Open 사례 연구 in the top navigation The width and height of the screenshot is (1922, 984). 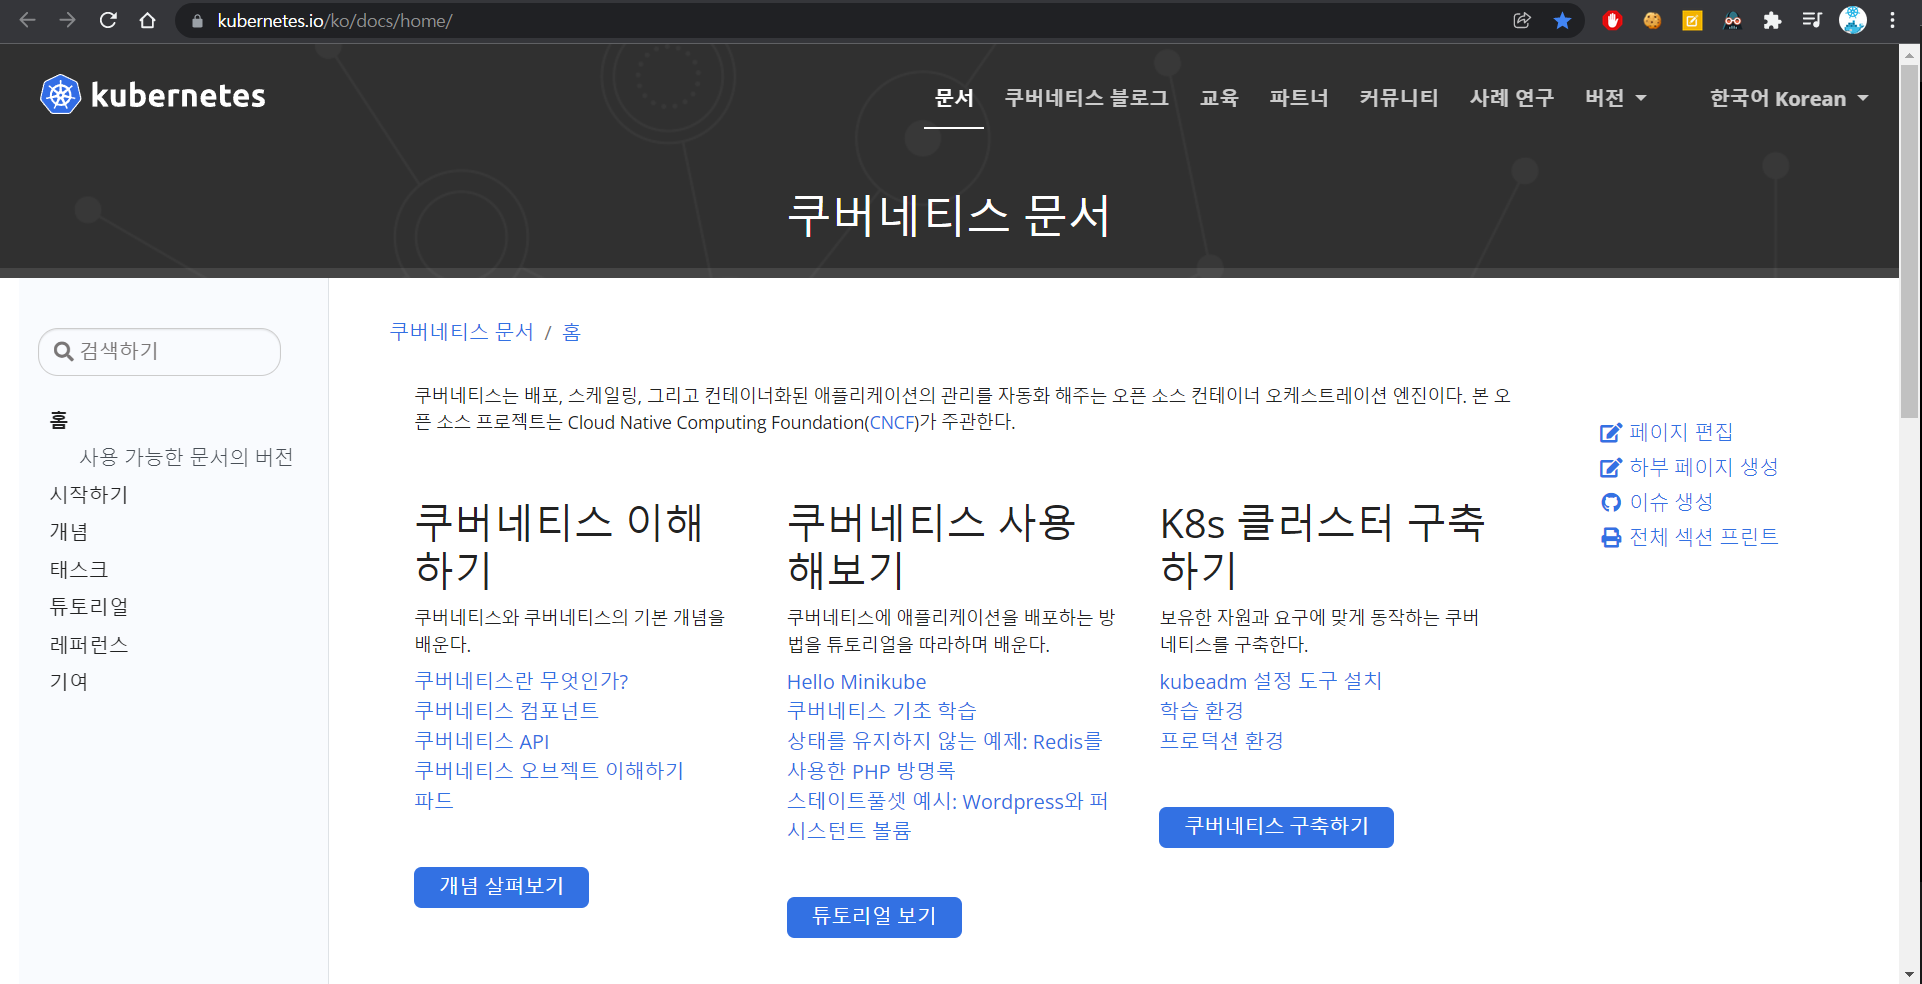[x=1512, y=98]
